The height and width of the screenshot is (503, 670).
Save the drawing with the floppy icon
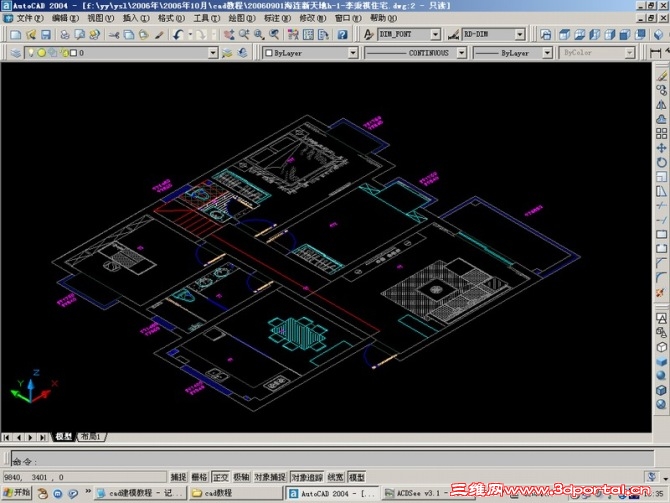pyautogui.click(x=46, y=35)
